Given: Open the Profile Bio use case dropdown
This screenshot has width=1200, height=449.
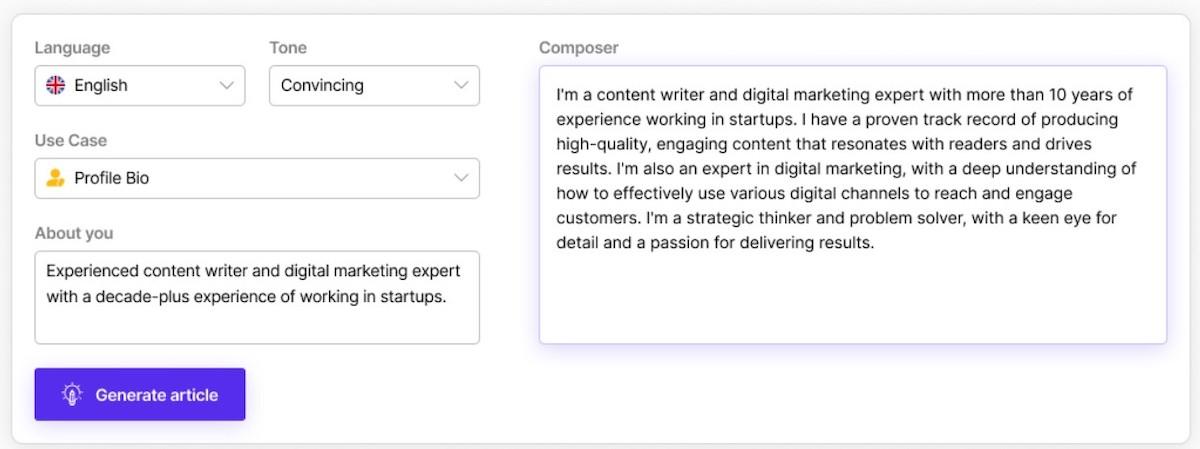Looking at the screenshot, I should pyautogui.click(x=257, y=178).
